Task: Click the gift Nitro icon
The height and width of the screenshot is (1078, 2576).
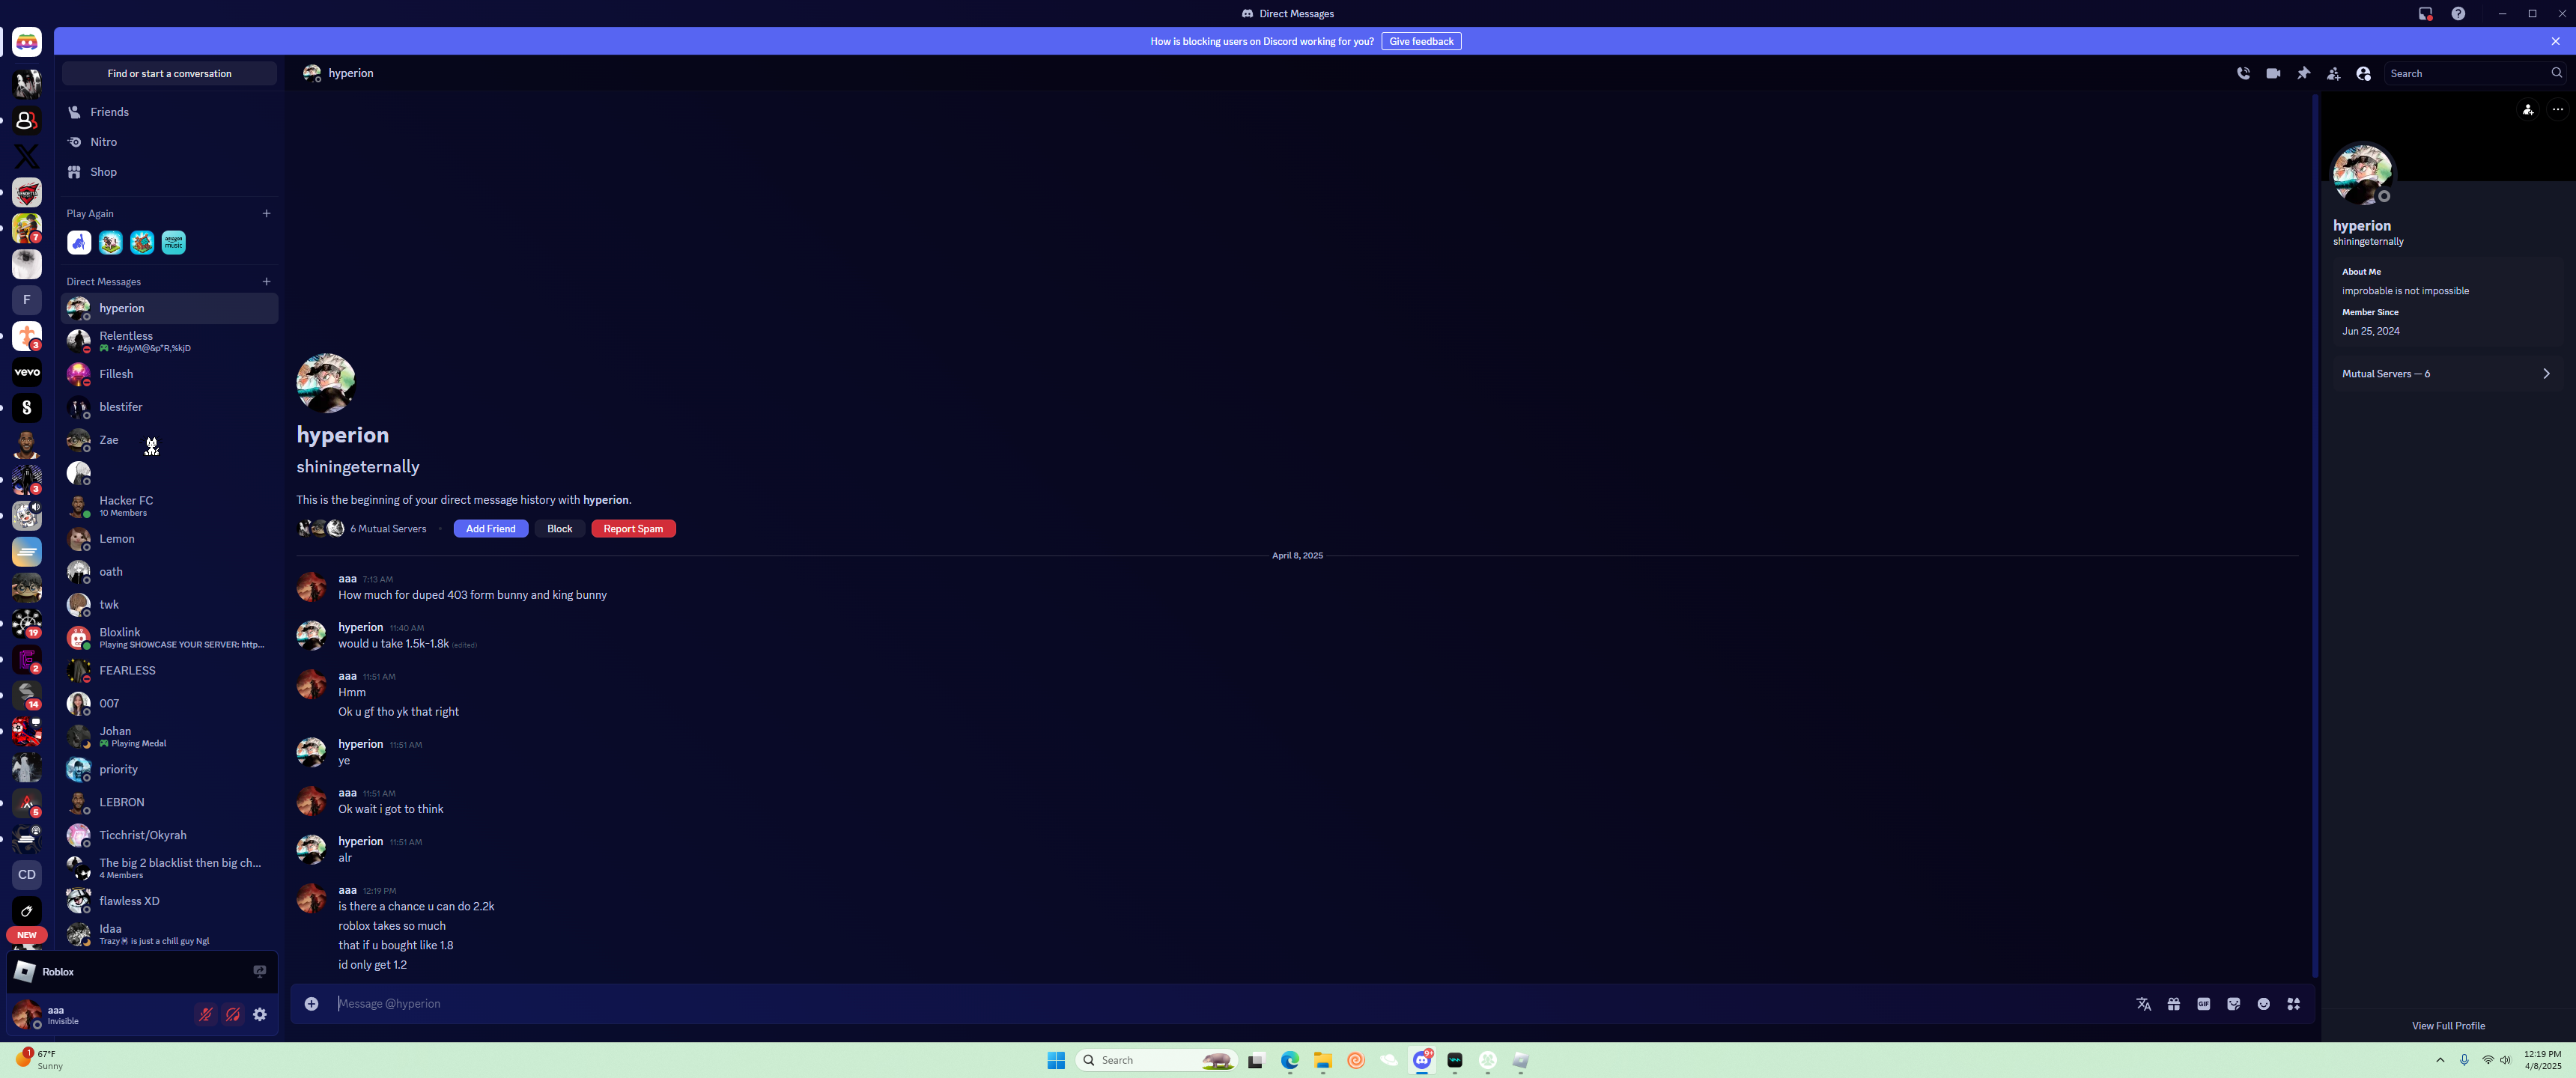Action: 2173,1003
